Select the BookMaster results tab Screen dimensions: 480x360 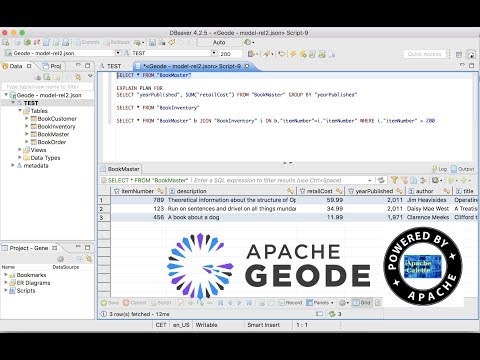(120, 169)
